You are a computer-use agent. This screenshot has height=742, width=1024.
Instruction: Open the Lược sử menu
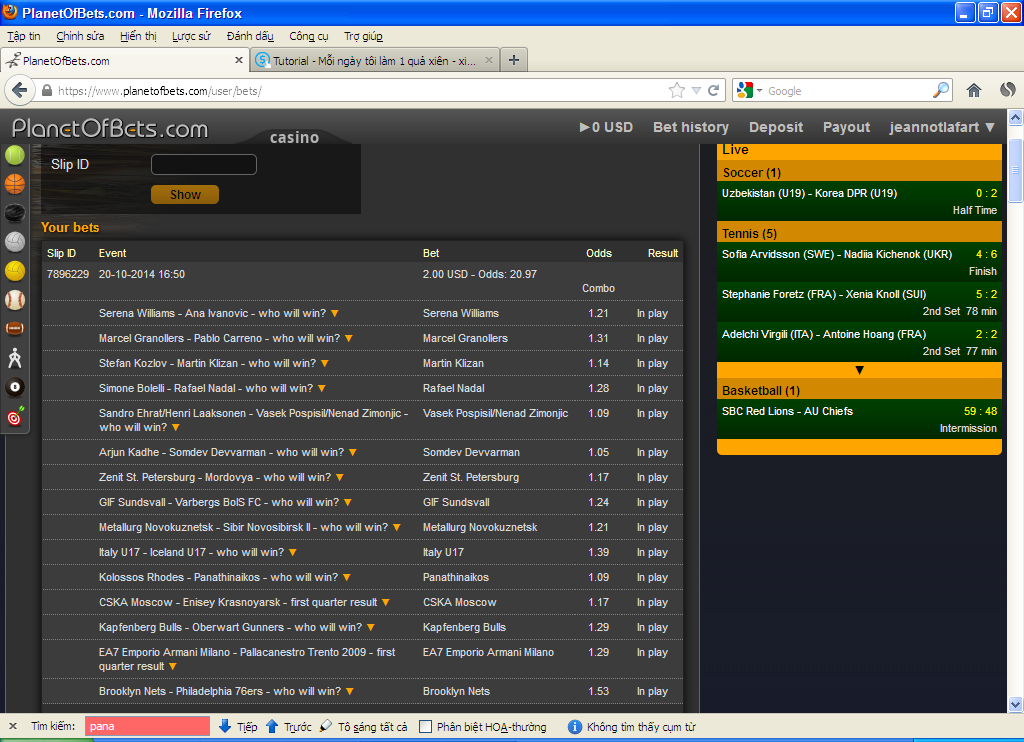(x=191, y=36)
